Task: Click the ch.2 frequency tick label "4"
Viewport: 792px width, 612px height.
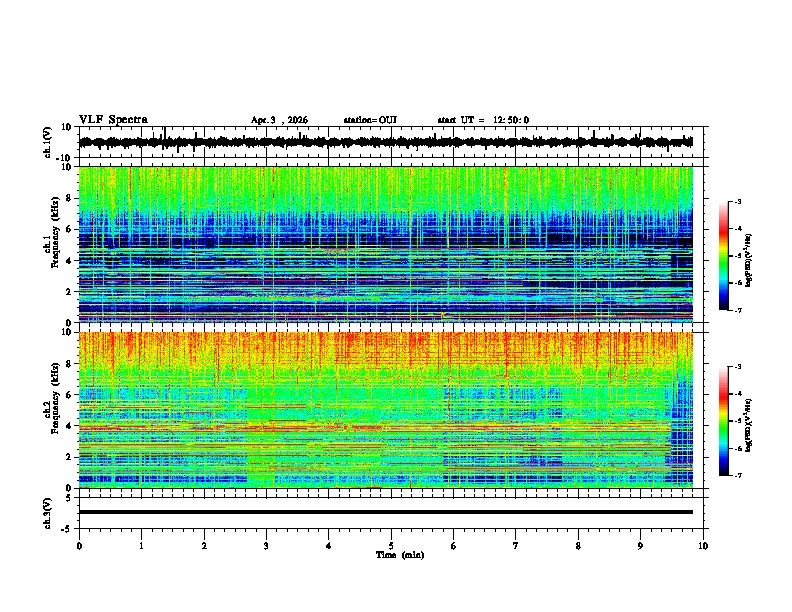Action: [x=69, y=426]
